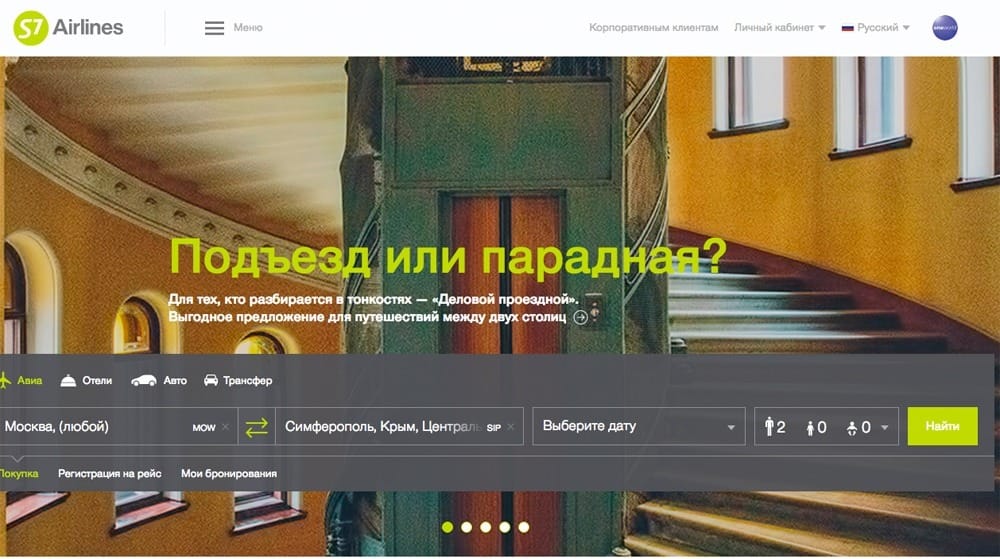Switch to the Регистрация на рейс tab

(x=109, y=474)
